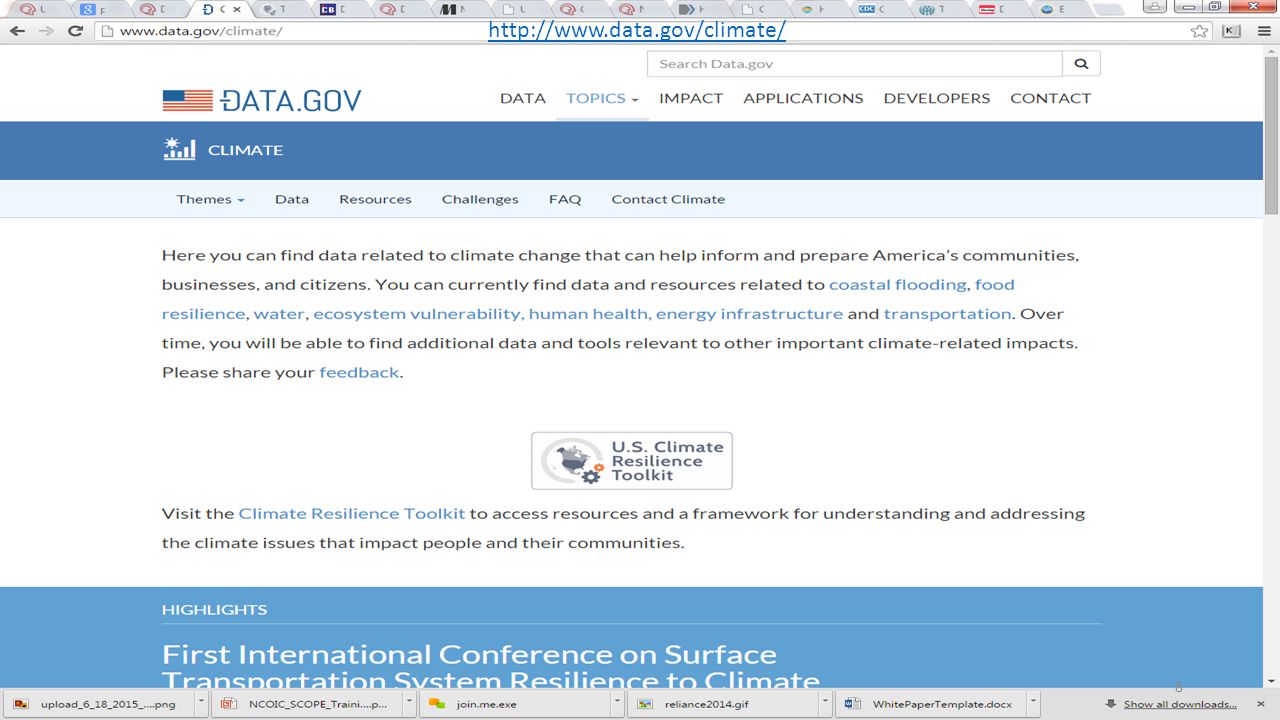
Task: Follow the coastal flooding link
Action: [898, 284]
